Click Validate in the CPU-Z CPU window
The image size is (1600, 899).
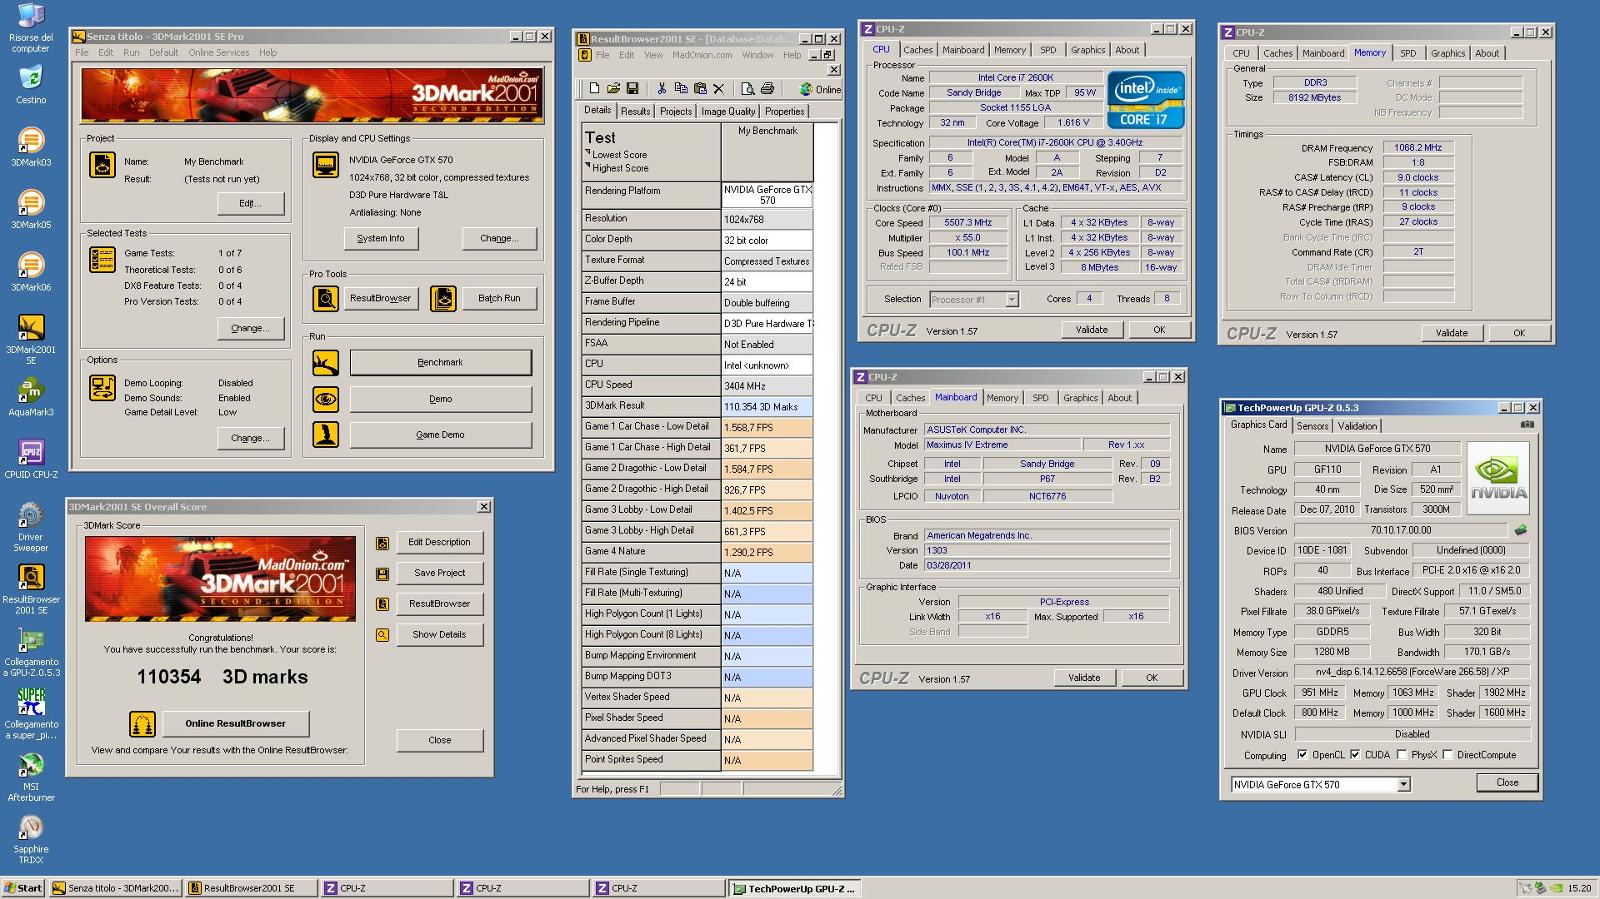point(1091,329)
